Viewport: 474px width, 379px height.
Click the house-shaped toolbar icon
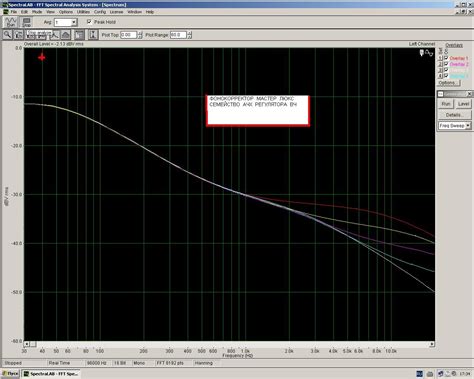66,35
